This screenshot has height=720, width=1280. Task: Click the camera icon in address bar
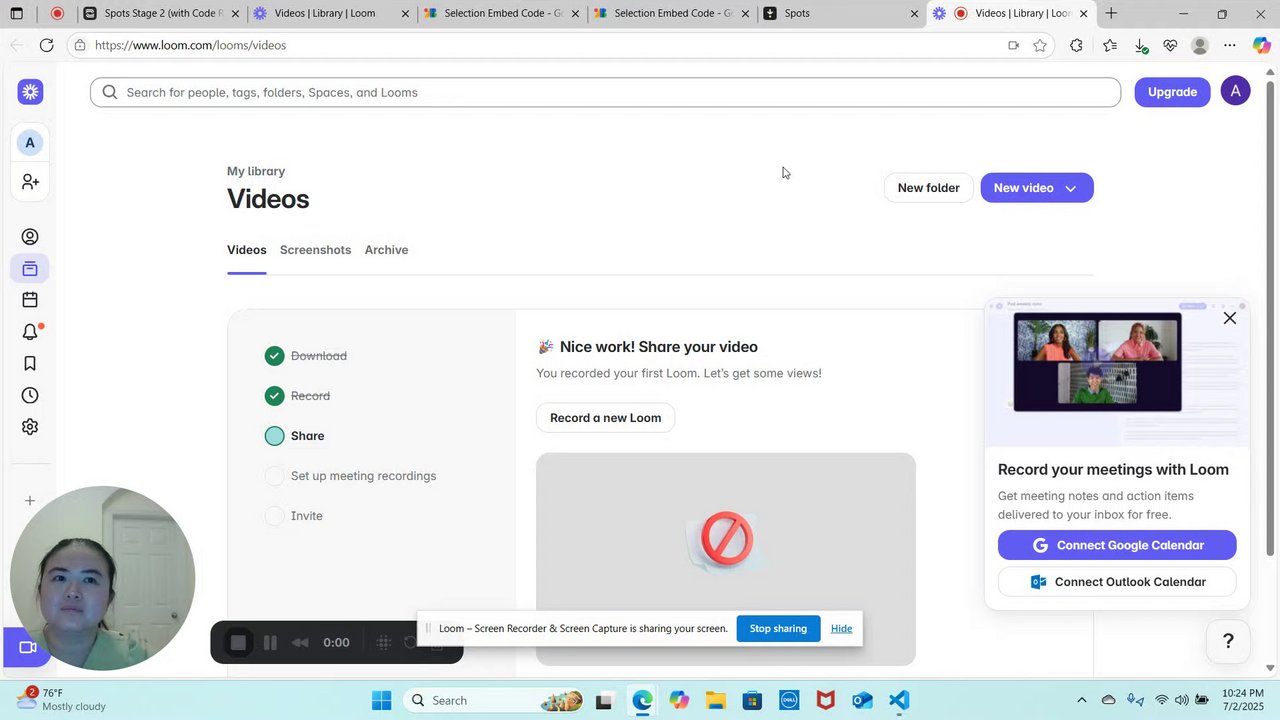(x=1013, y=45)
